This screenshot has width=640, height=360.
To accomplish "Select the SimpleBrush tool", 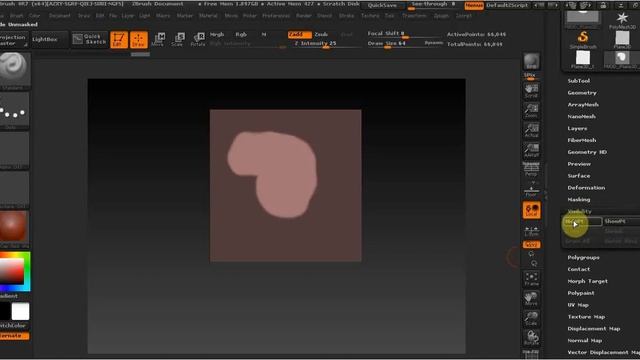I will pos(583,40).
